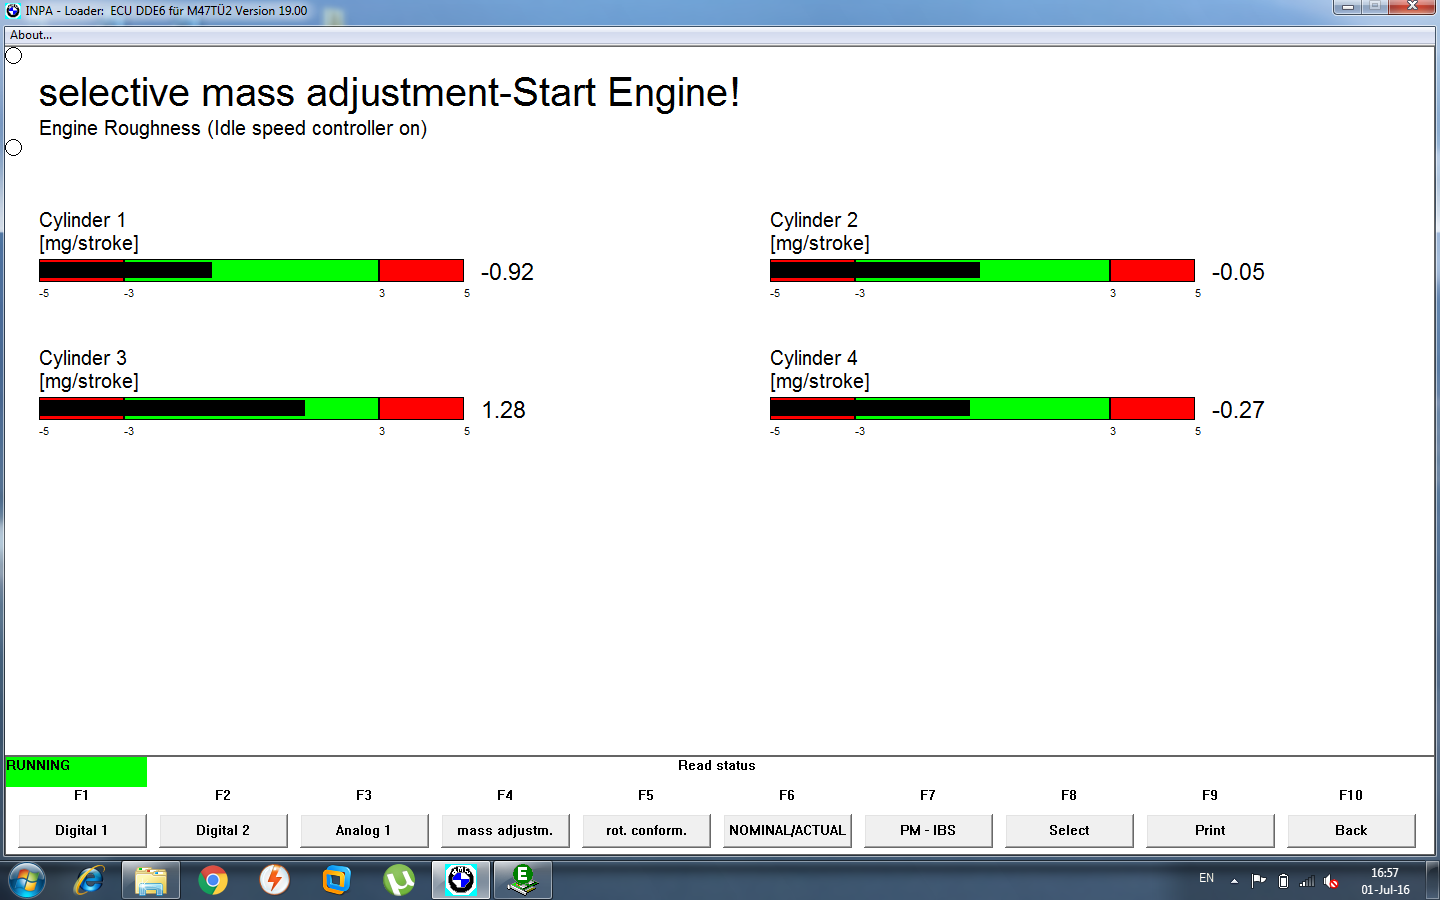Click the muted volume speaker icon
The height and width of the screenshot is (900, 1440).
(1331, 880)
